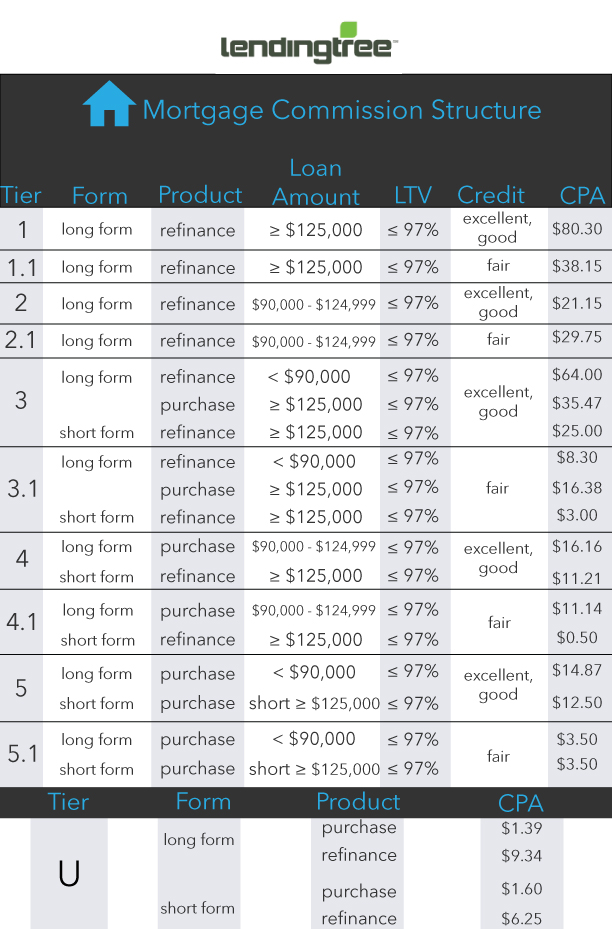Image resolution: width=612 pixels, height=929 pixels.
Task: Click the Tier 5.1 row label
Action: pos(22,753)
